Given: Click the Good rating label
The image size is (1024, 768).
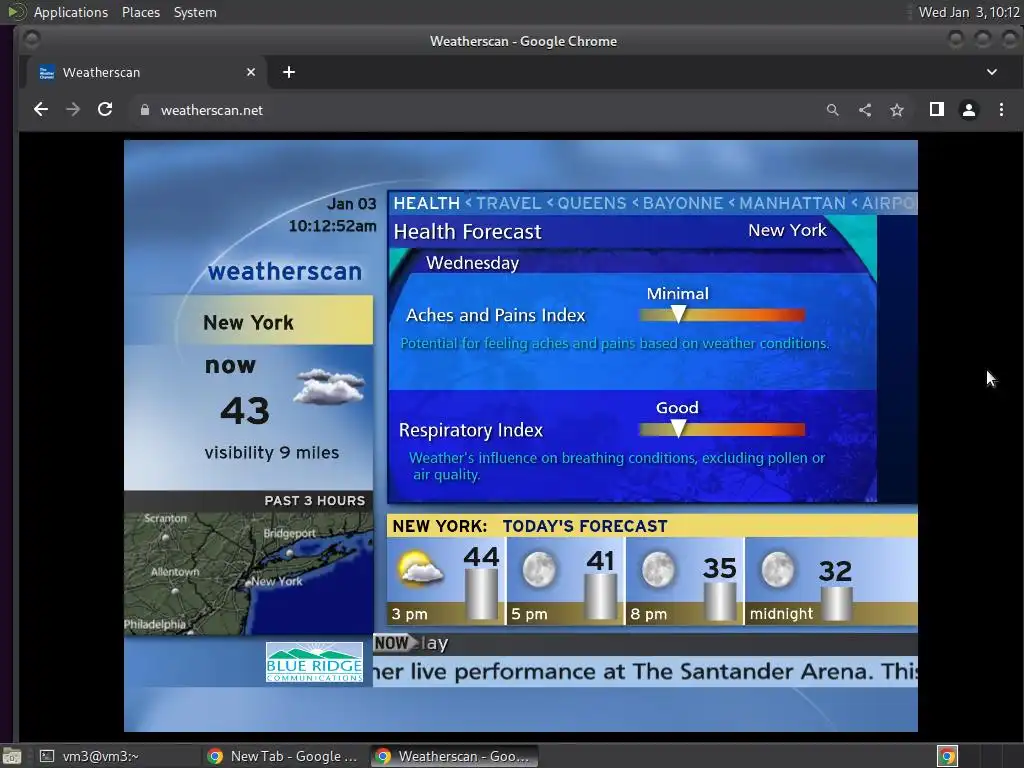Looking at the screenshot, I should pos(677,408).
